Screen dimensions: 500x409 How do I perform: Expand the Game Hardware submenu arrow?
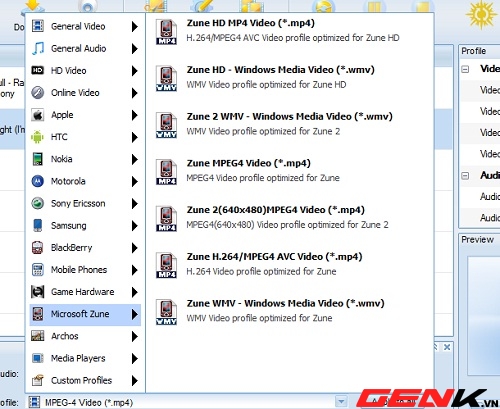[x=134, y=292]
